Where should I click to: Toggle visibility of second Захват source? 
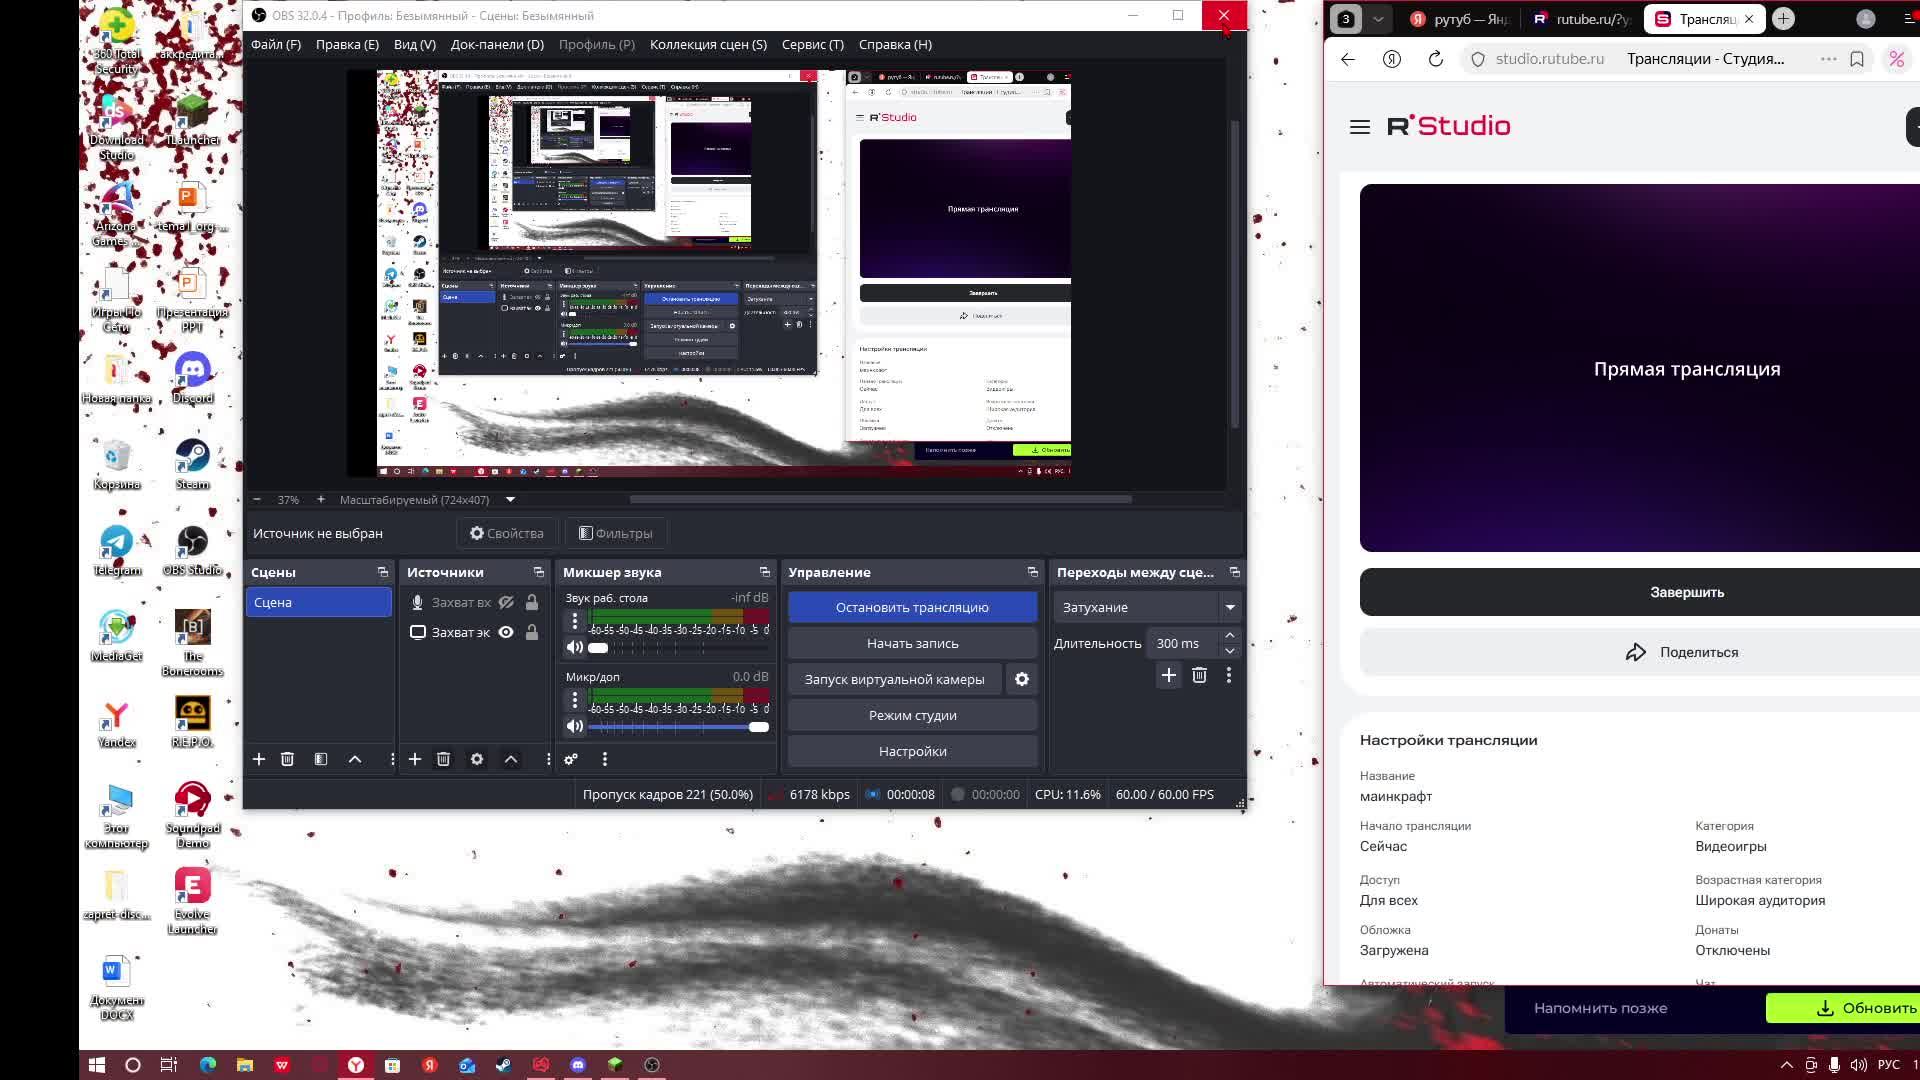pos(506,633)
